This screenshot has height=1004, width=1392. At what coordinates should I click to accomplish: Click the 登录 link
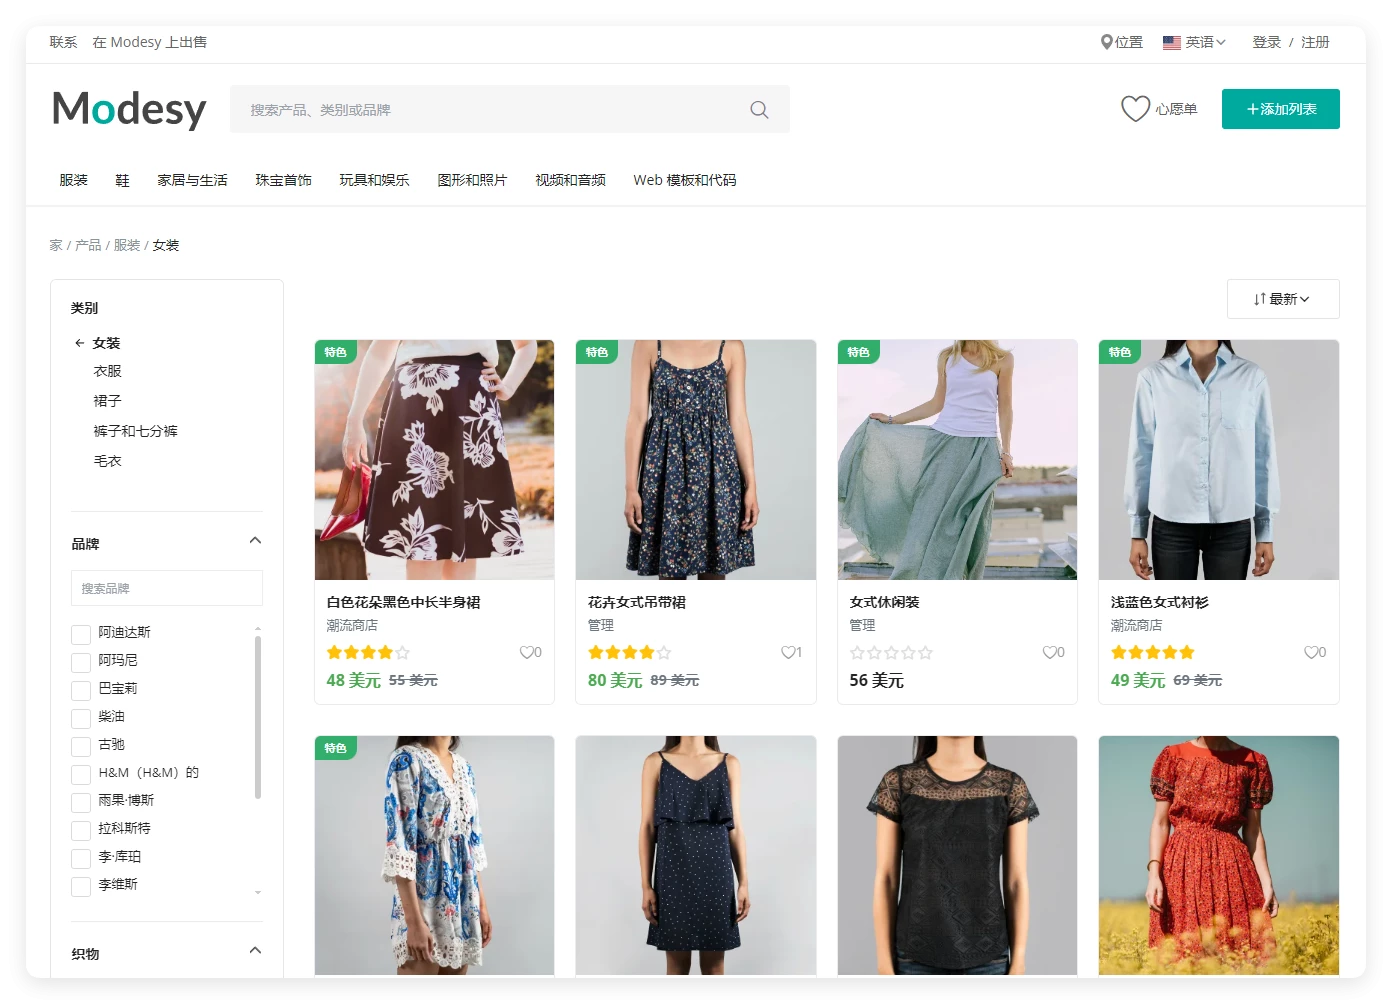click(1266, 42)
